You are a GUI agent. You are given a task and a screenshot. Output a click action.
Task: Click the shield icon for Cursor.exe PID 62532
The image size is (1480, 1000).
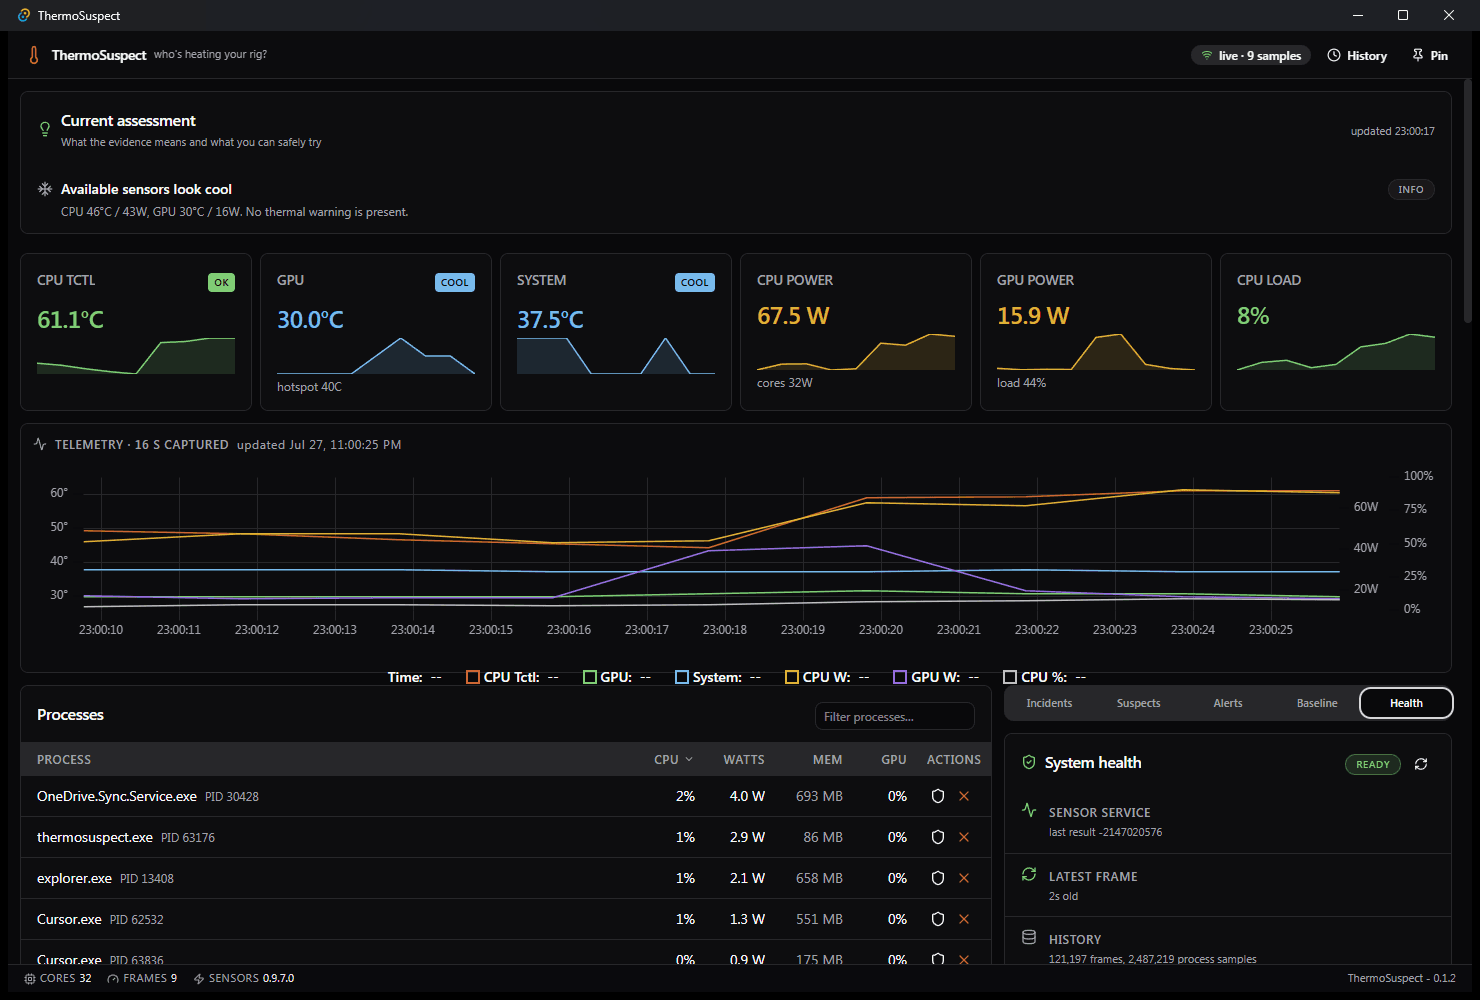point(938,919)
